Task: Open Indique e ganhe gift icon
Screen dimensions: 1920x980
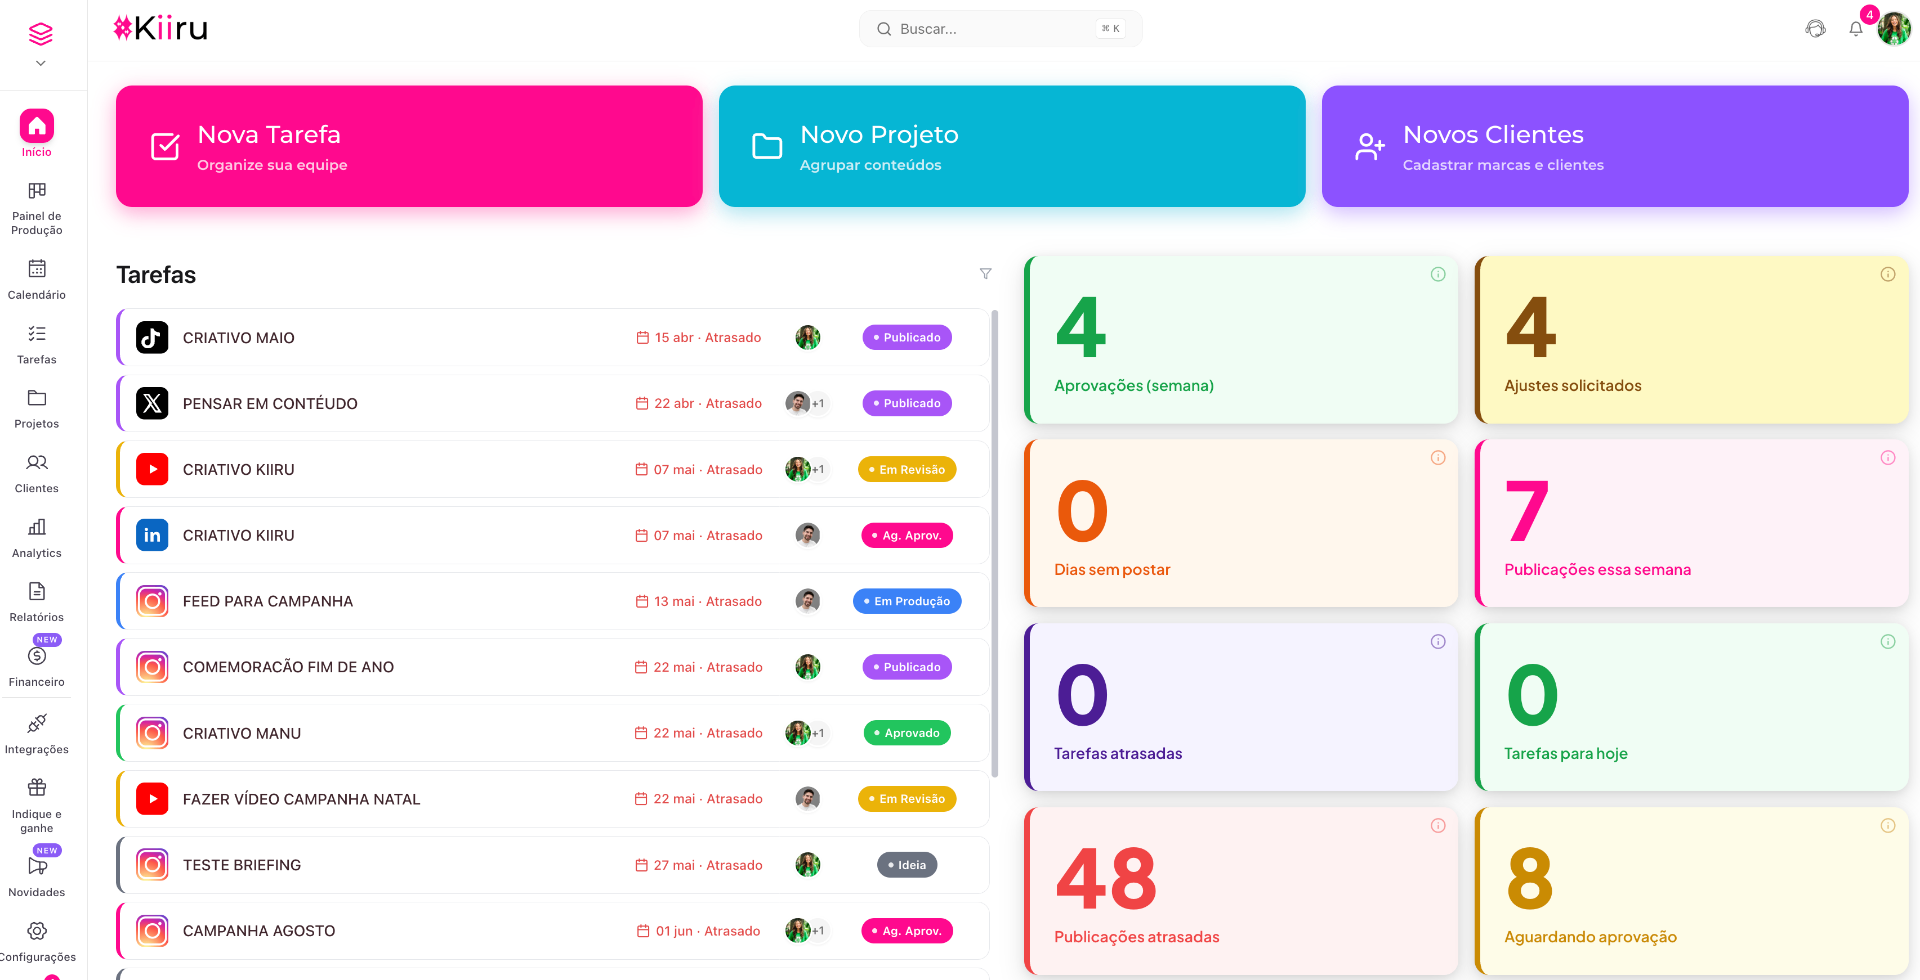Action: pos(37,787)
